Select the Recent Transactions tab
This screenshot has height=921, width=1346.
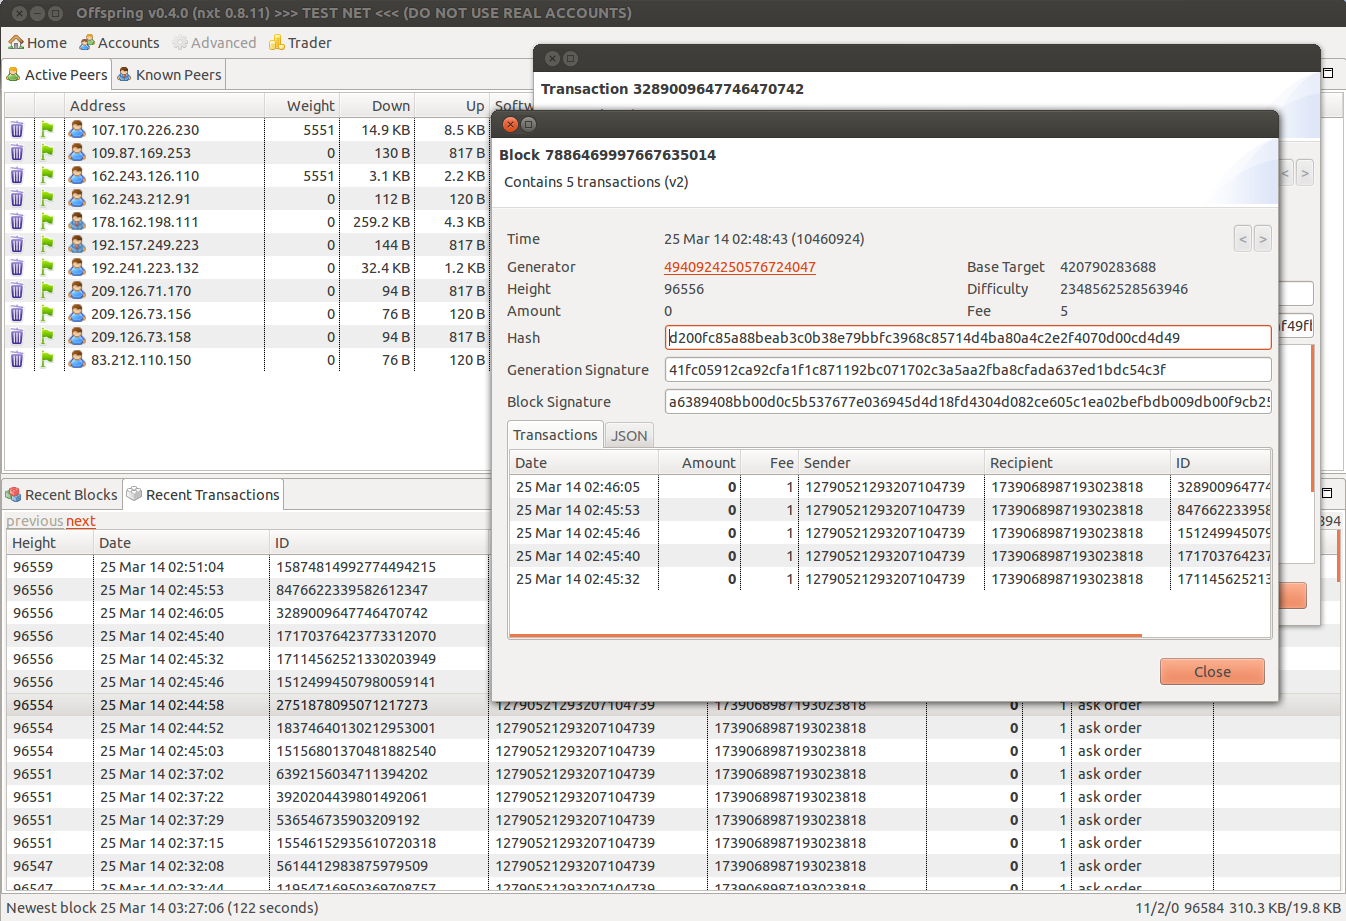[x=203, y=495]
